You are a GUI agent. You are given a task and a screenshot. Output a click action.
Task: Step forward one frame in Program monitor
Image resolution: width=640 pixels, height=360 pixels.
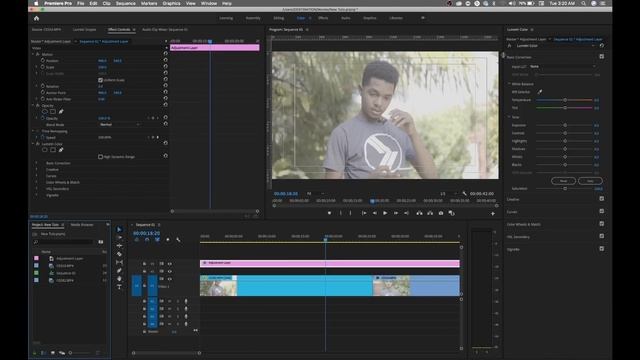pyautogui.click(x=396, y=213)
